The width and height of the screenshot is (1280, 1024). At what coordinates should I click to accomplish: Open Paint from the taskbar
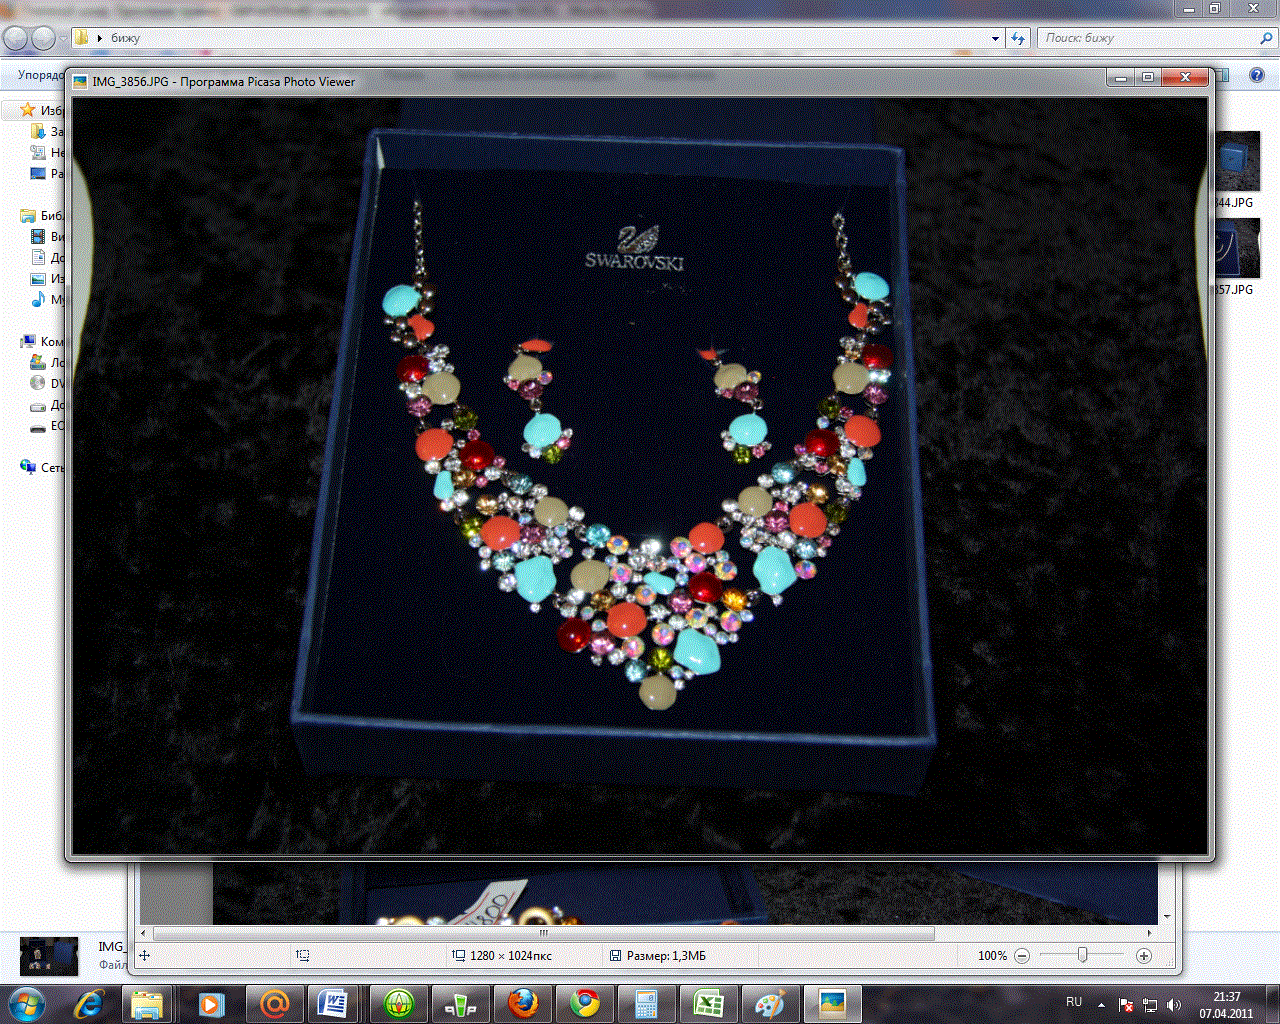[x=769, y=1003]
